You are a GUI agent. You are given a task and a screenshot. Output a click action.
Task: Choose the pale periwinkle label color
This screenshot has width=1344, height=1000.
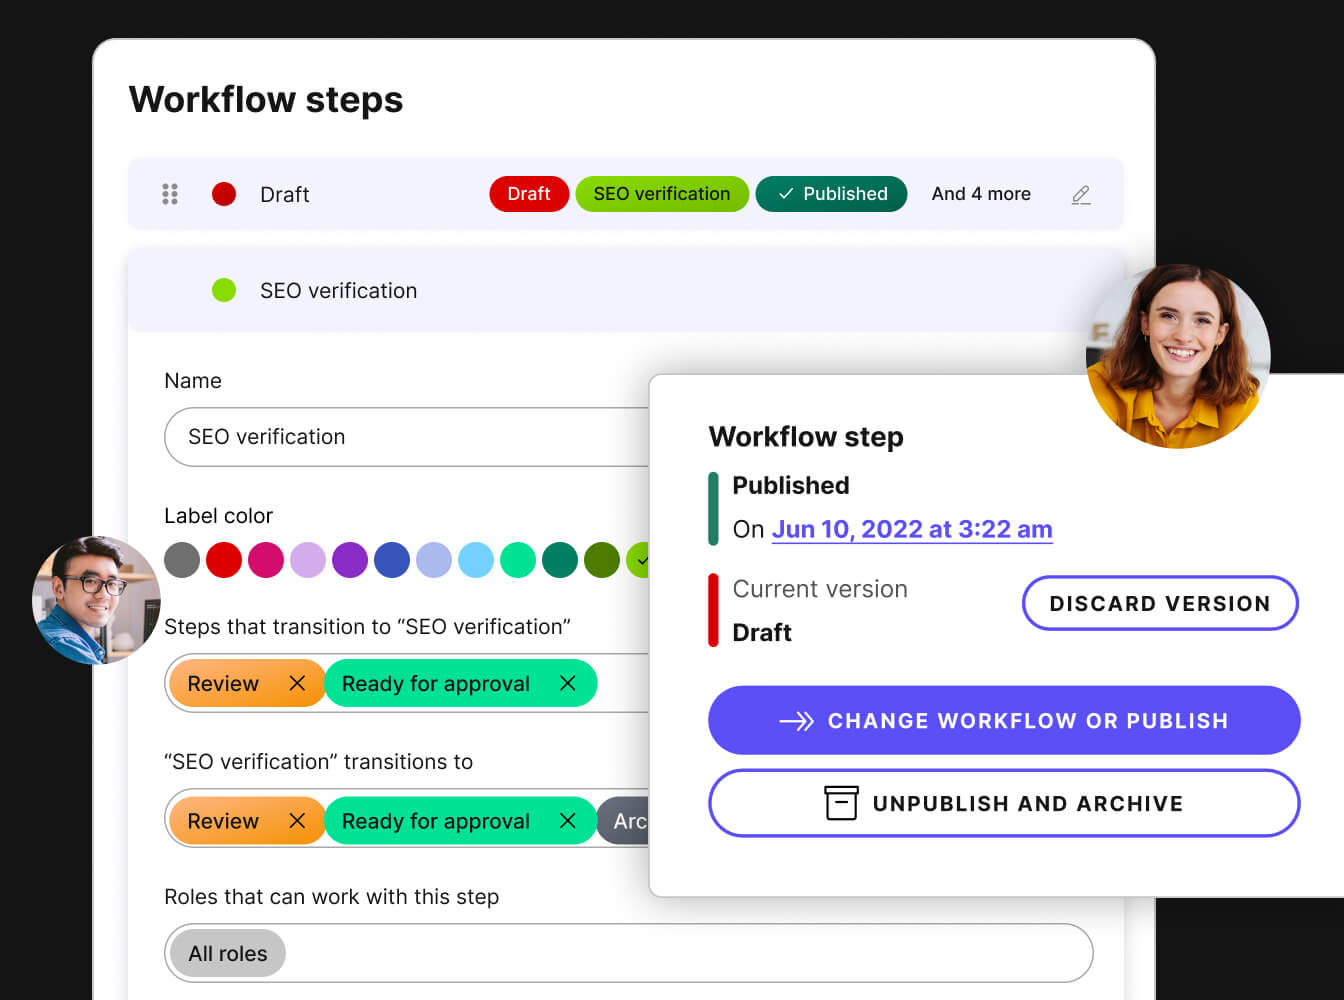click(x=434, y=560)
